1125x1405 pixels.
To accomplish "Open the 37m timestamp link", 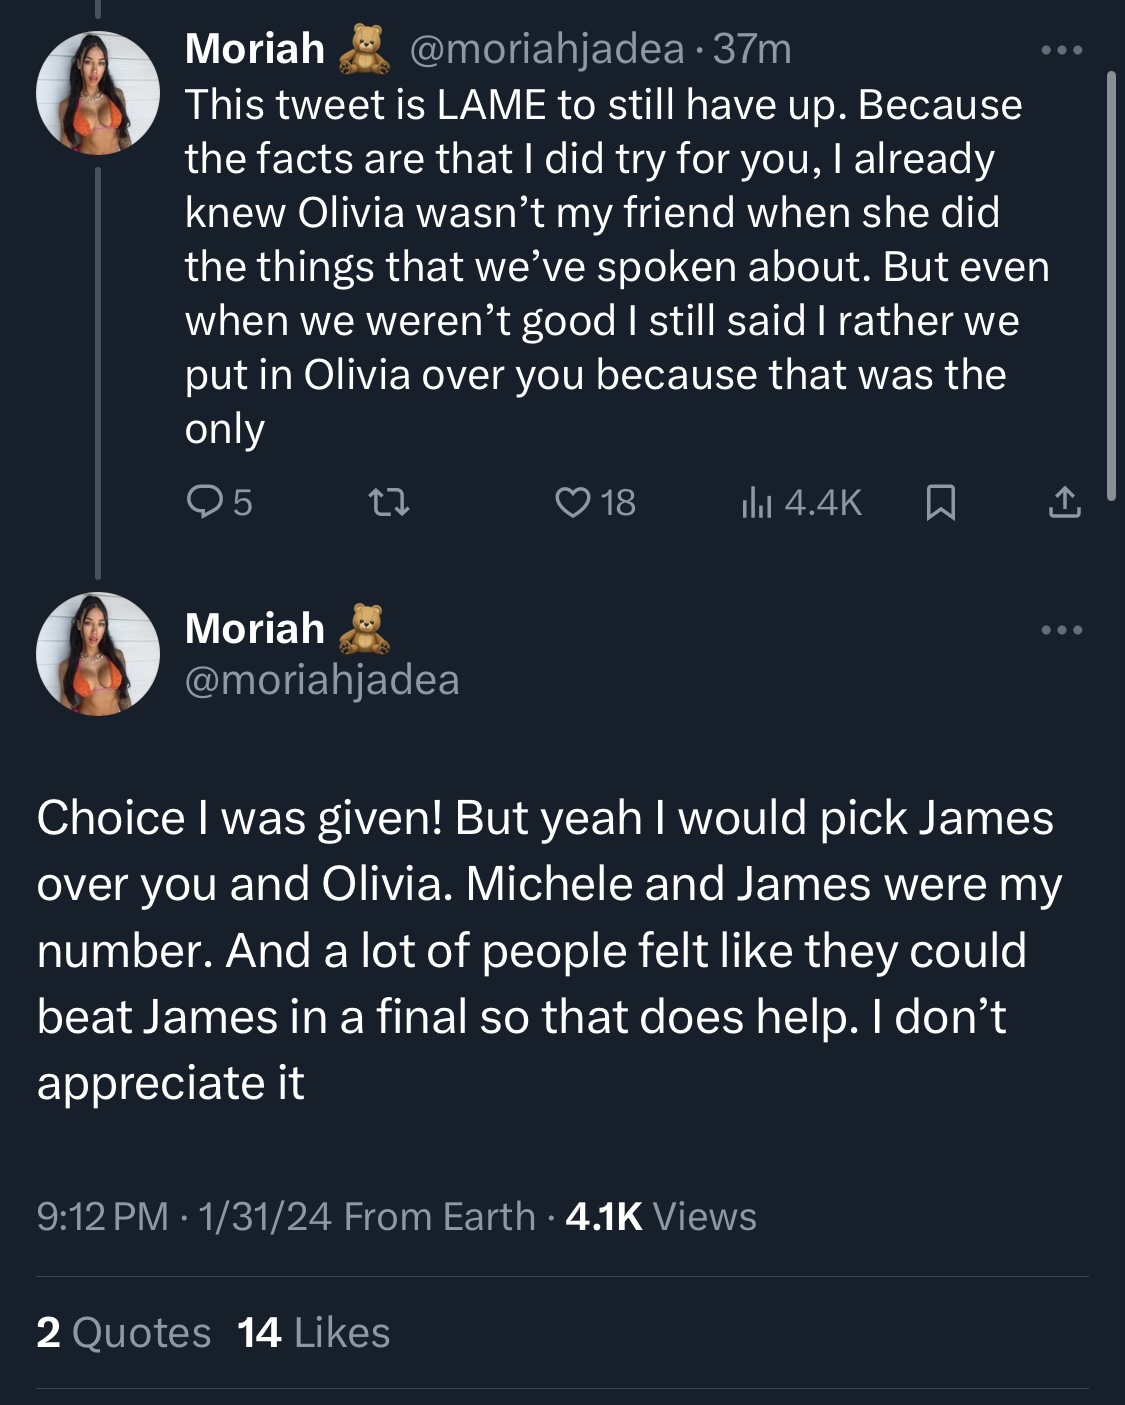I will coord(752,49).
